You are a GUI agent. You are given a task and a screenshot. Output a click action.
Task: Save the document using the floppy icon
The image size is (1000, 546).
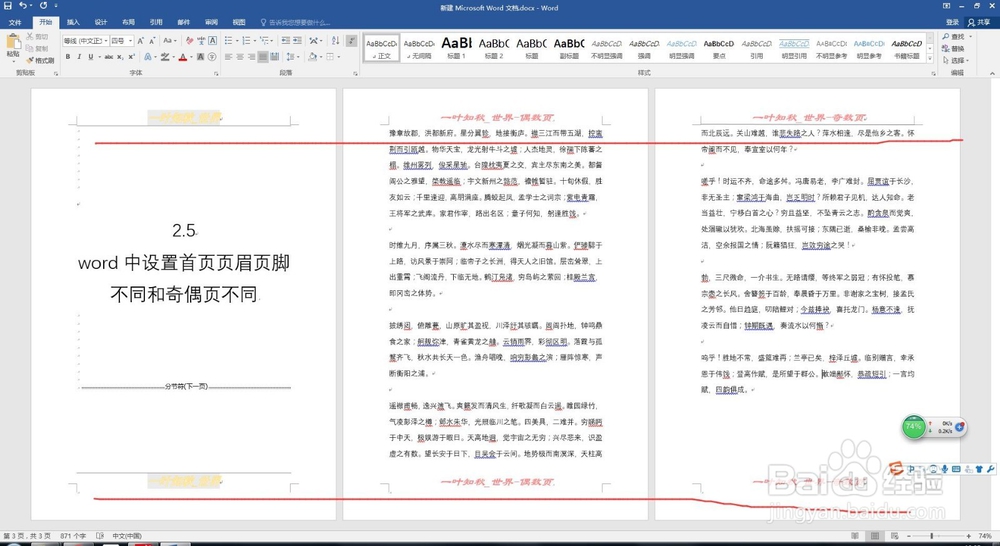coord(8,6)
